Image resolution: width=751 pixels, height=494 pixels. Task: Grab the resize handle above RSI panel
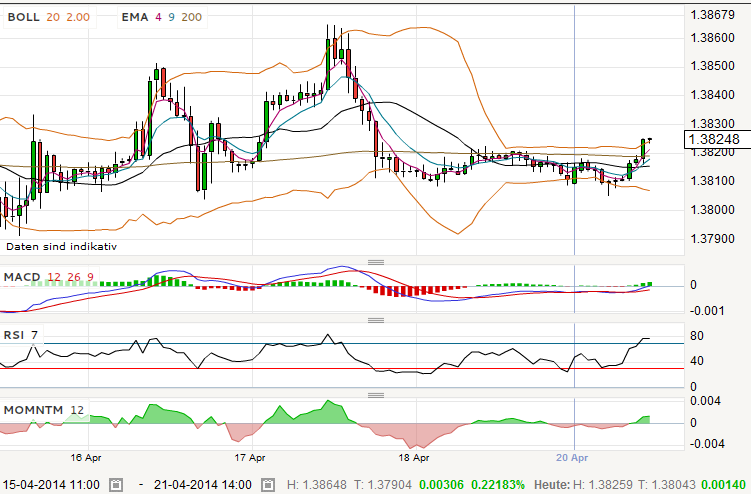click(x=376, y=320)
